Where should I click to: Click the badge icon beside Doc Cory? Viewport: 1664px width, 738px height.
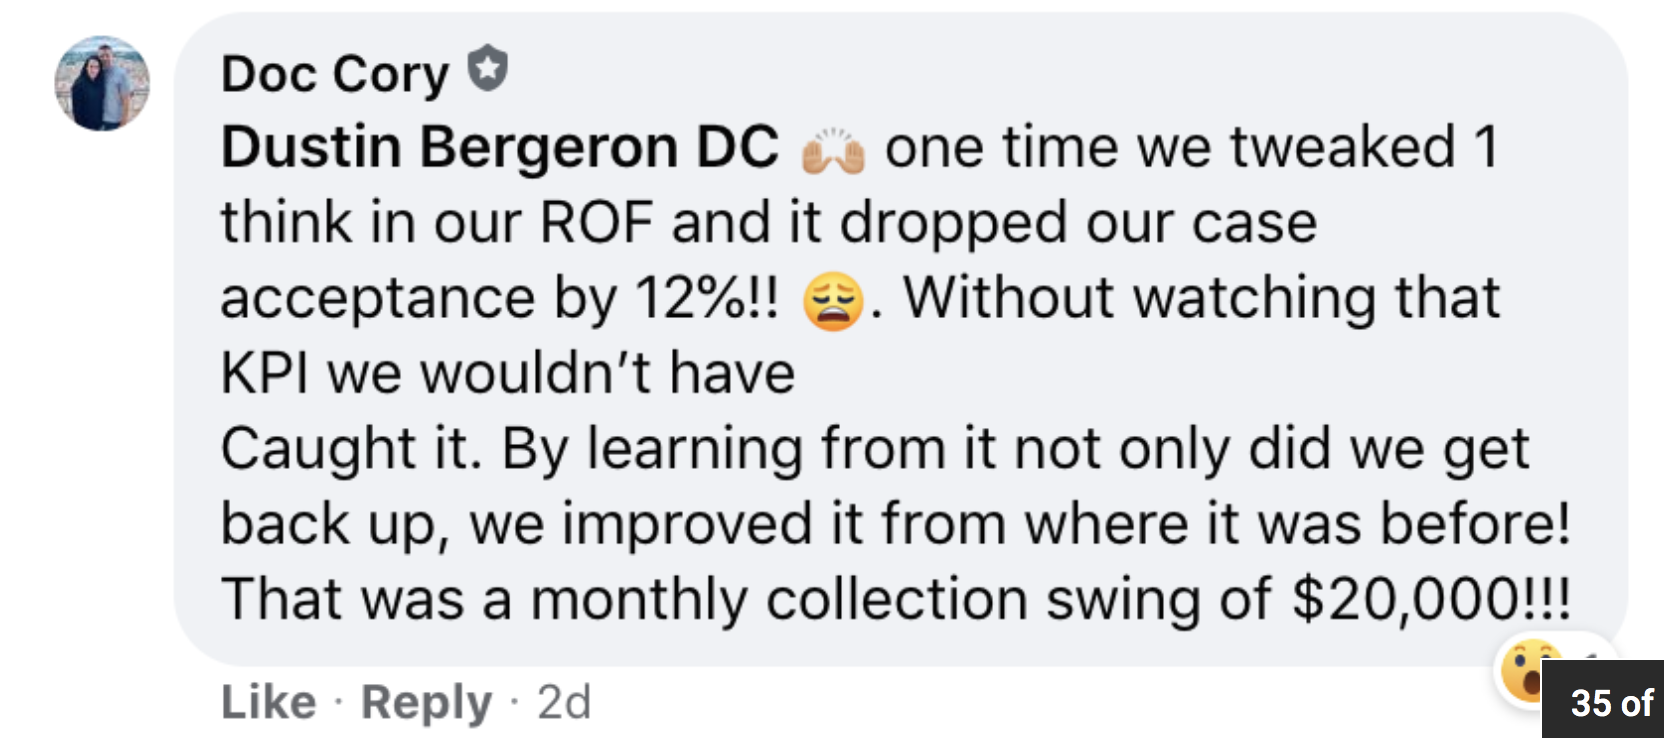coord(488,69)
